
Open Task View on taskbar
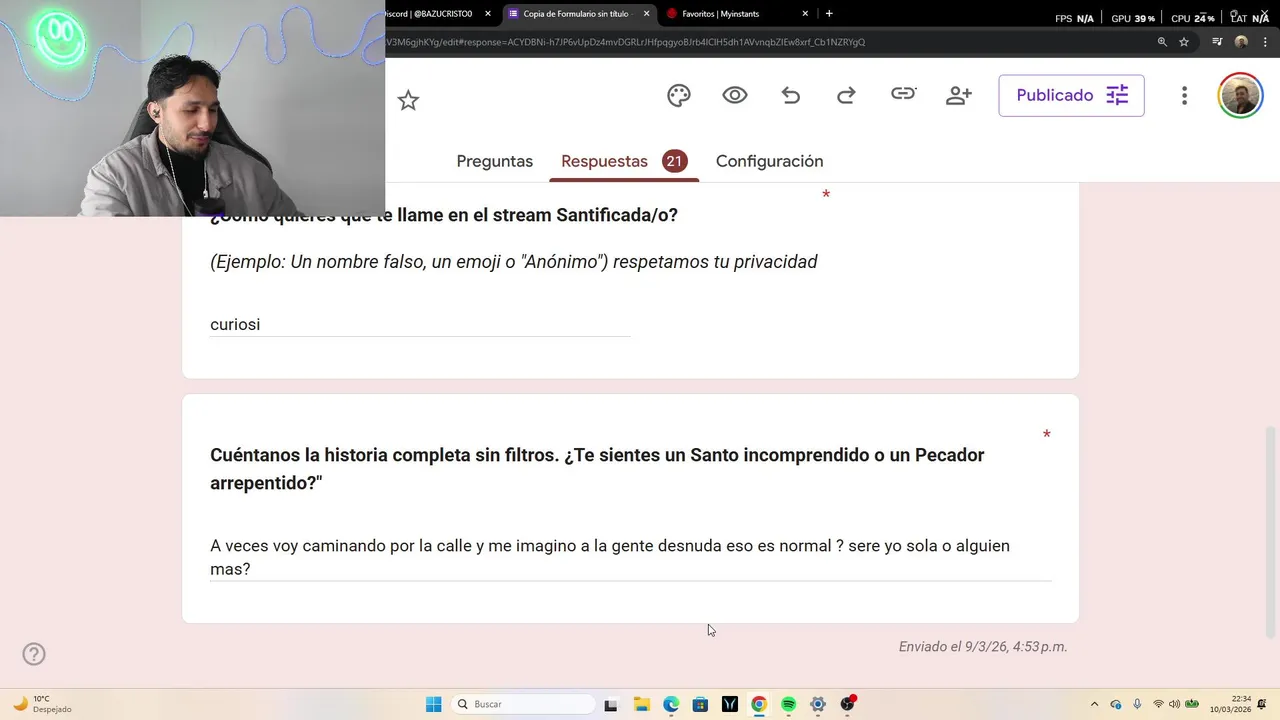tap(611, 704)
